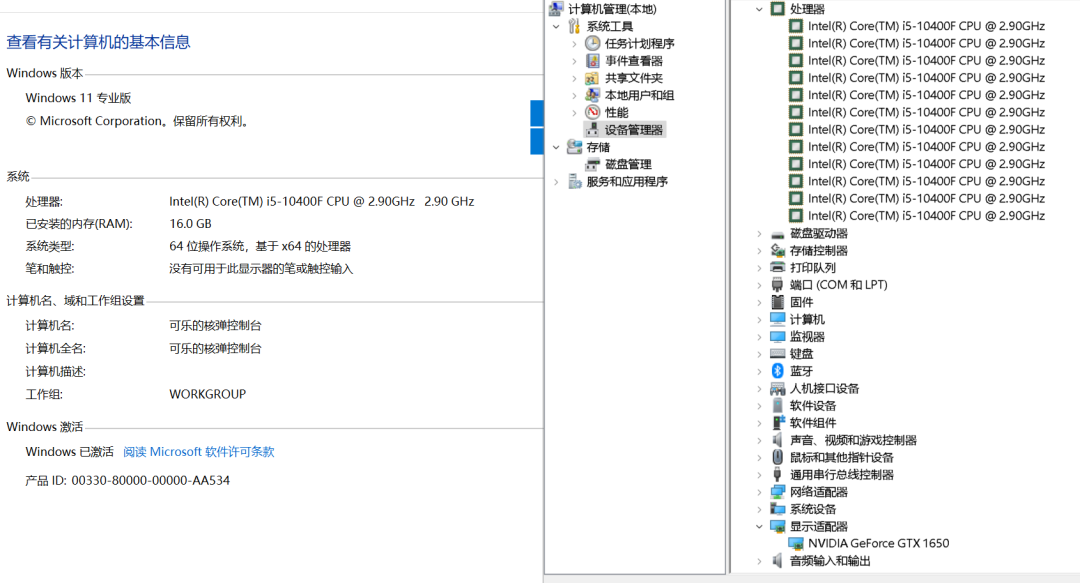Click the 通用串行总线控制器 USB icon
Screen dimensions: 1080x583
click(x=778, y=475)
